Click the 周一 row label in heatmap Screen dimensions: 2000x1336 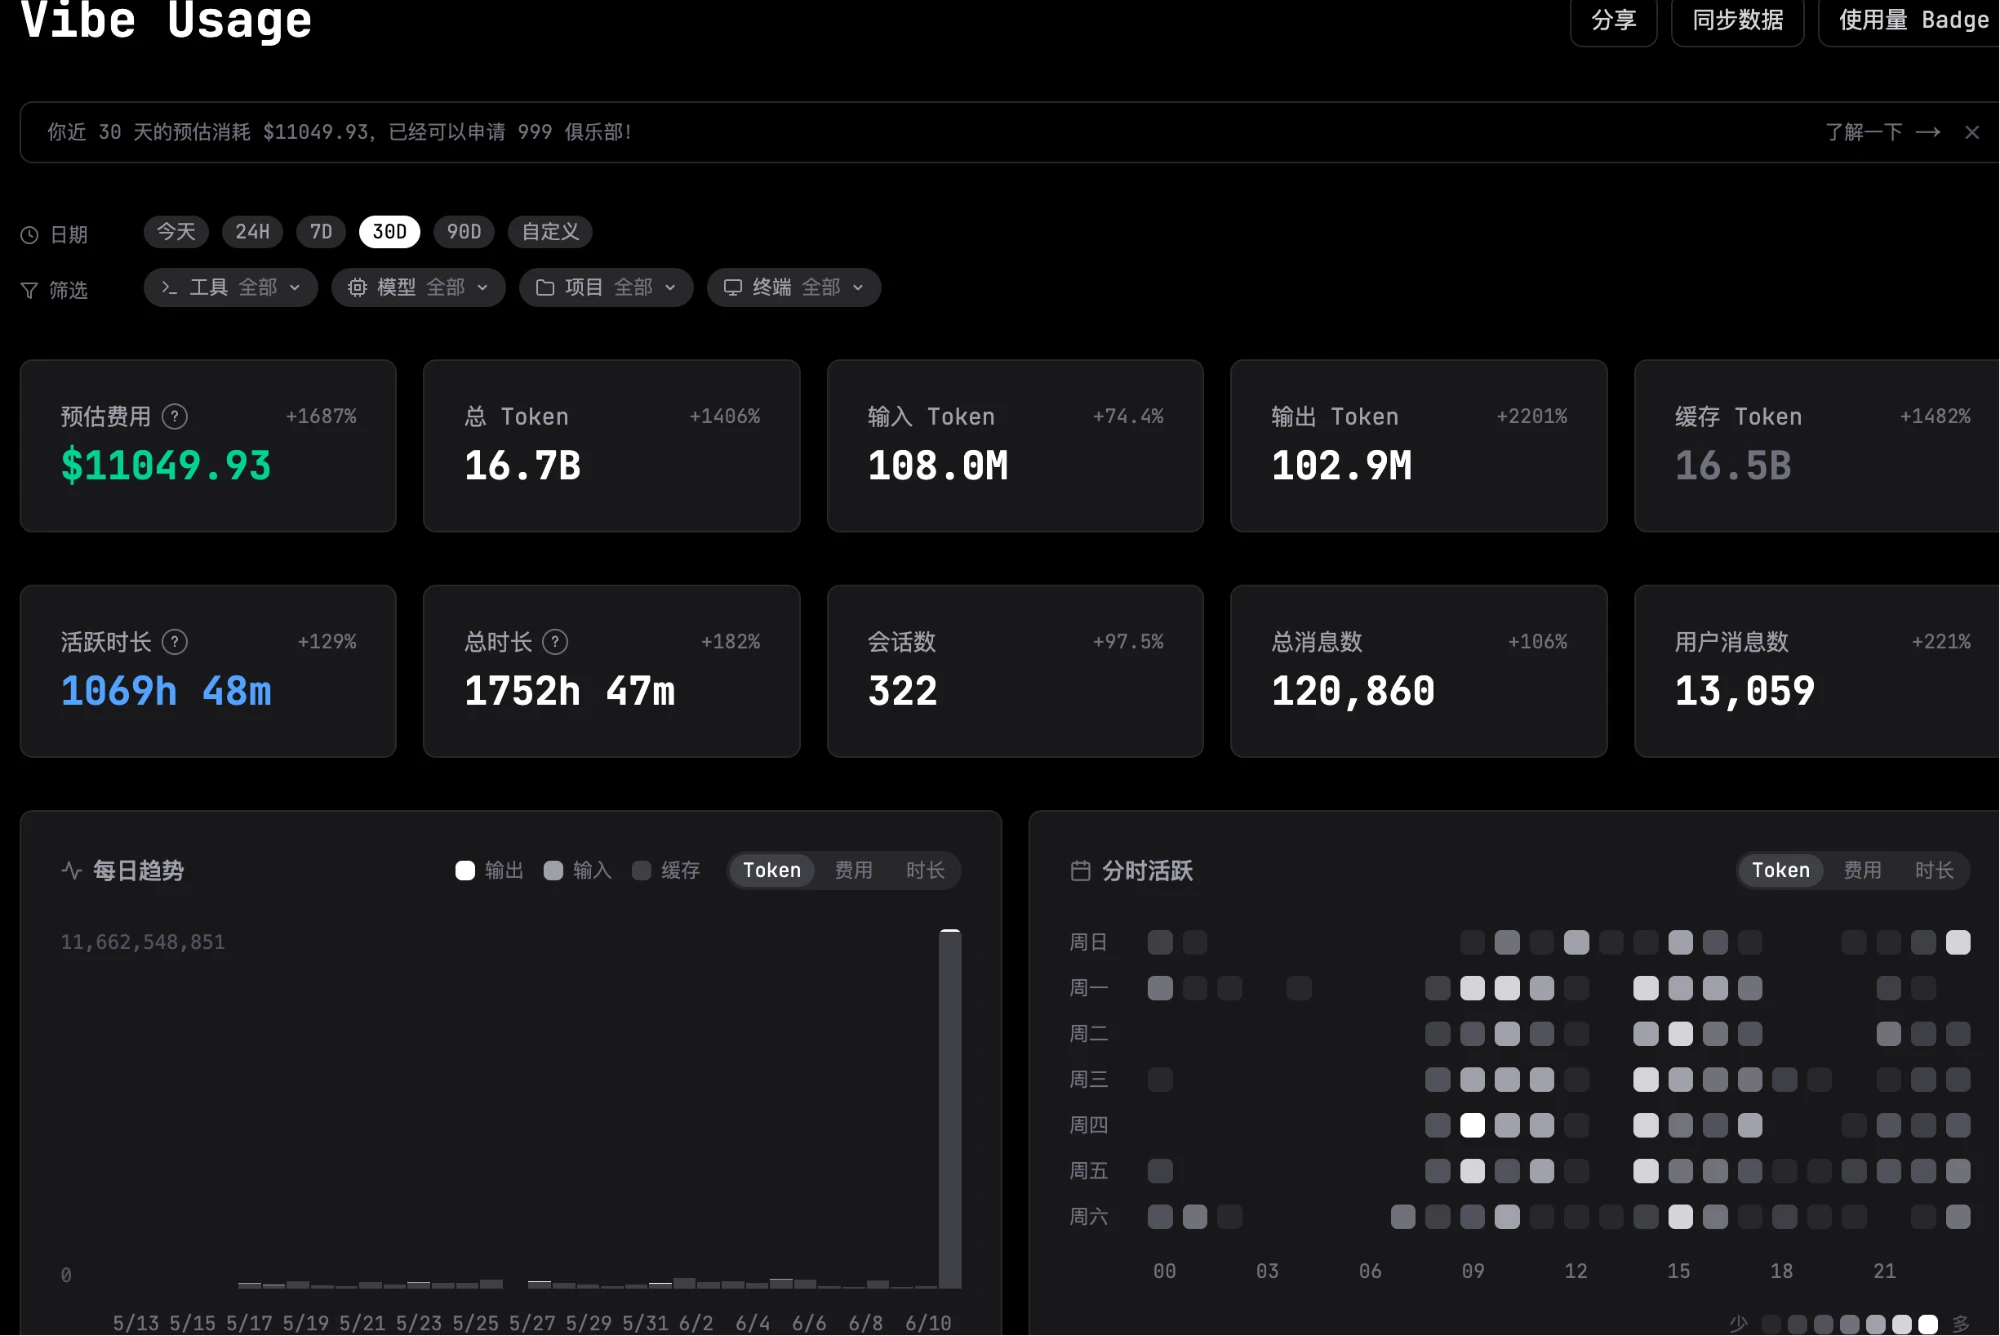tap(1089, 988)
